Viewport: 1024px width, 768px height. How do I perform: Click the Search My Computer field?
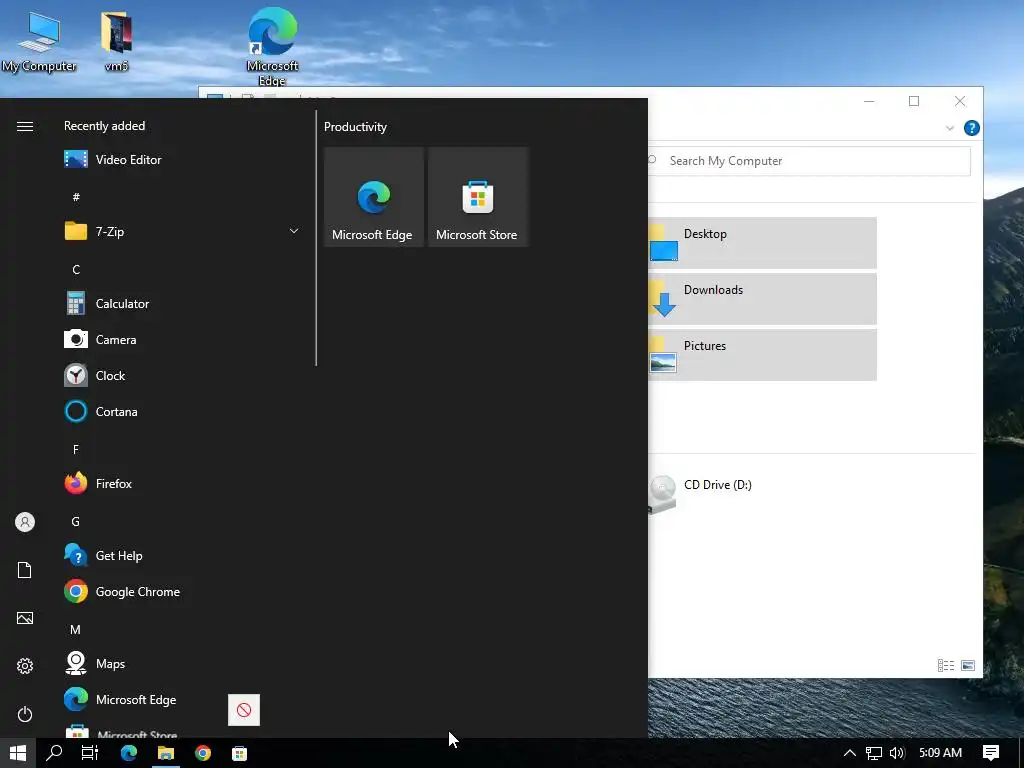tap(808, 161)
